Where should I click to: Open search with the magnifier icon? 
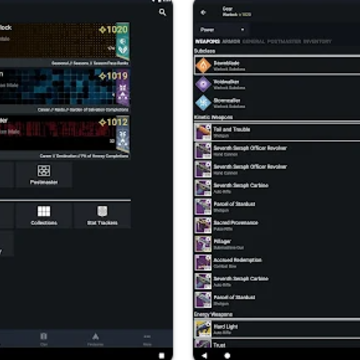click(x=162, y=13)
